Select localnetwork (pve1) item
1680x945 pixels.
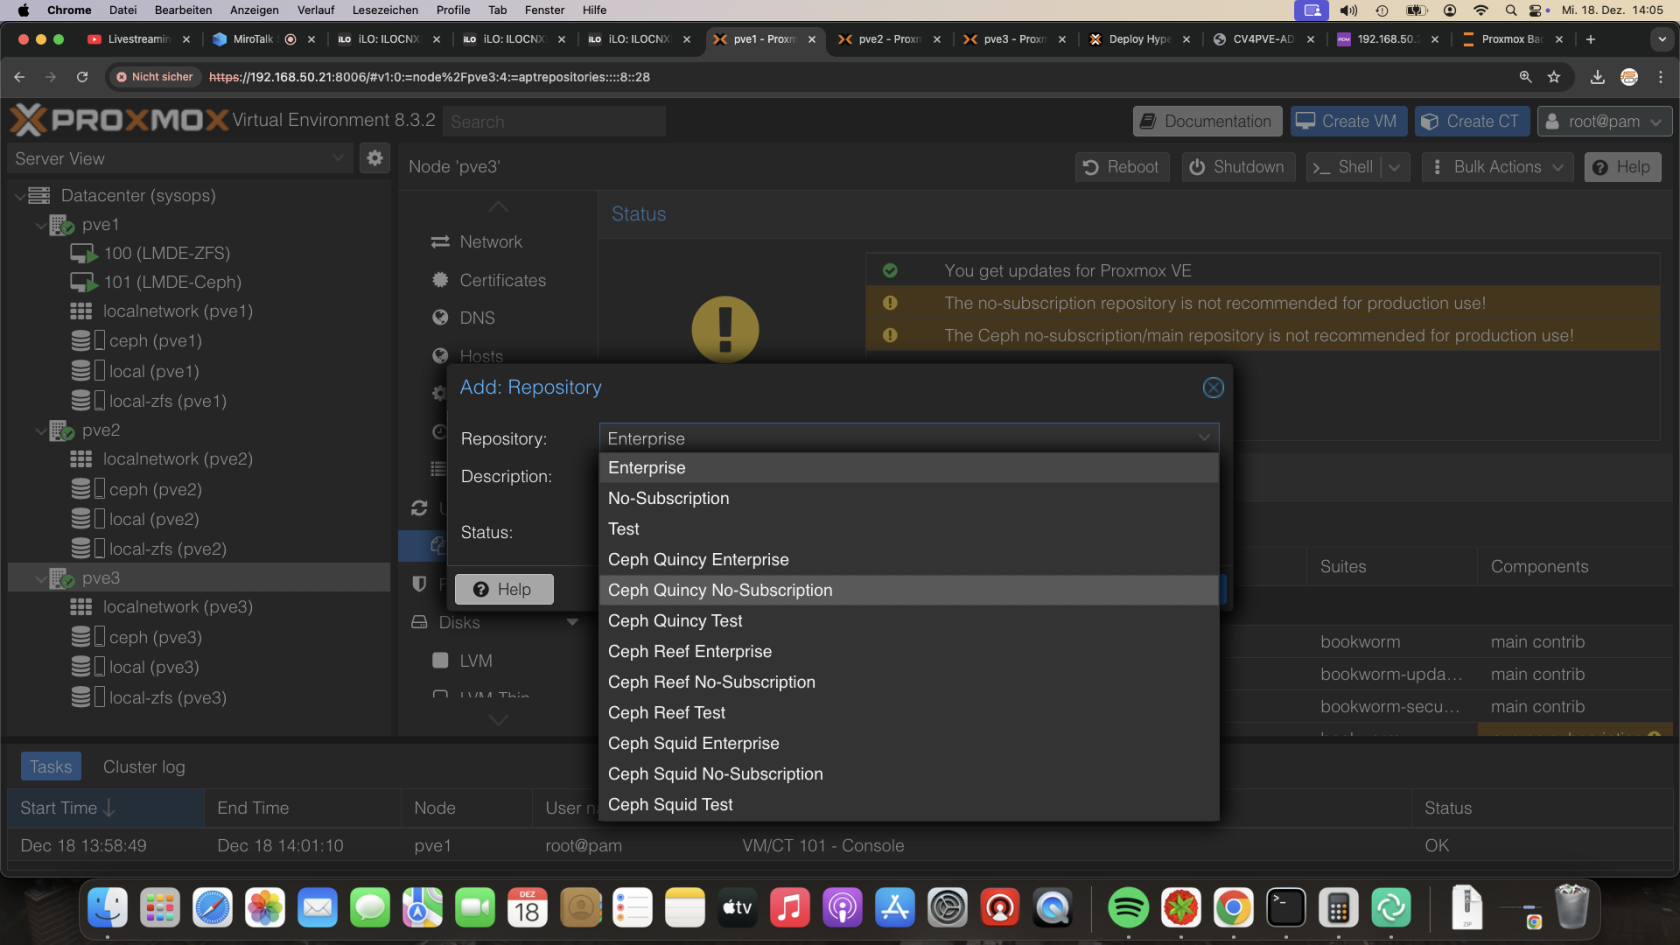(x=177, y=311)
